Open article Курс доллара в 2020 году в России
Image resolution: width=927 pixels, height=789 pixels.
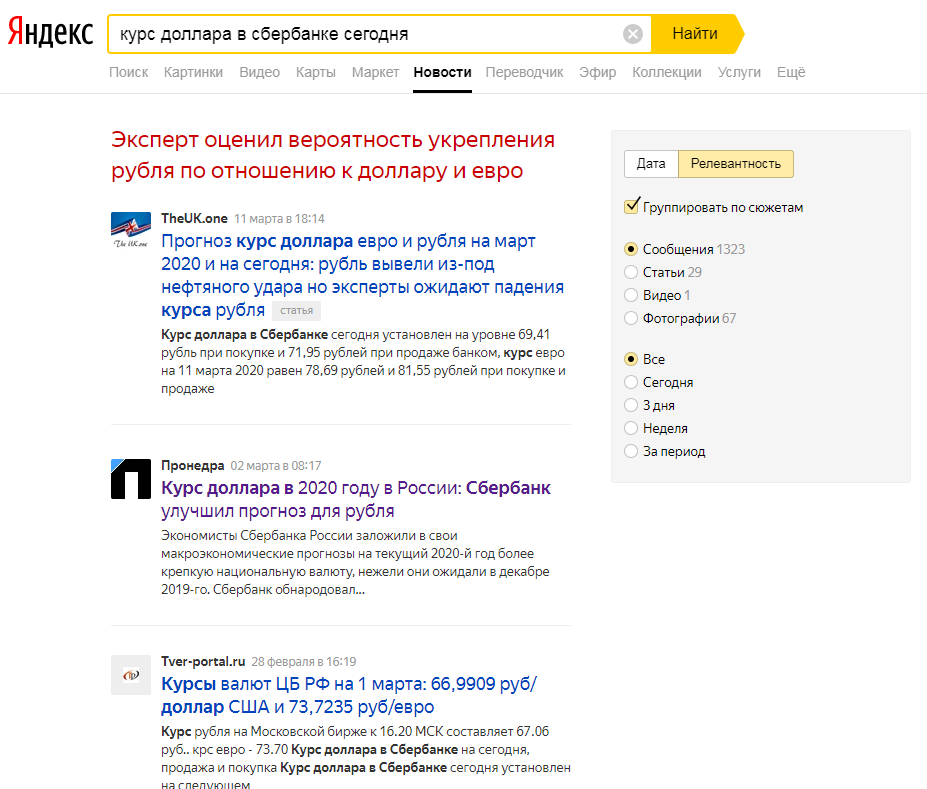click(x=356, y=499)
